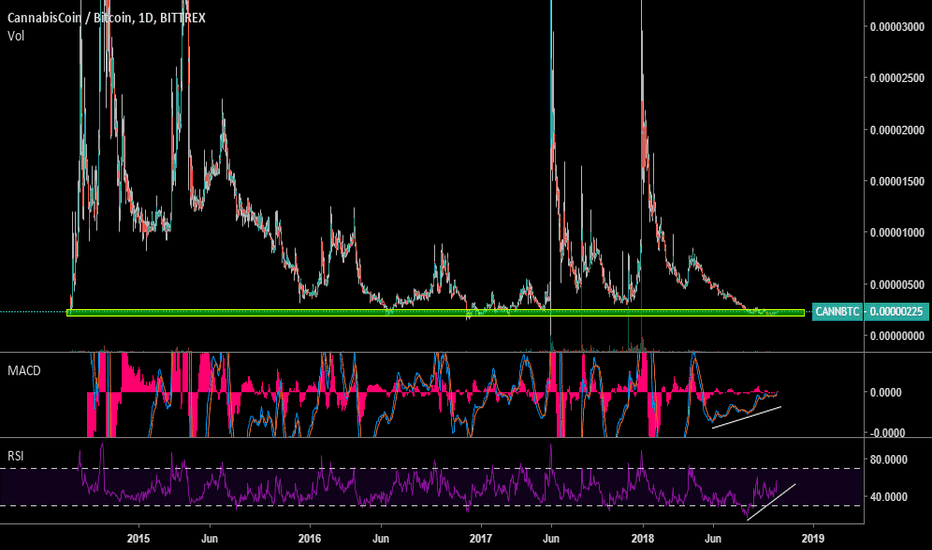Click price axis value 0.00002500
The image size is (932, 550).
(897, 78)
